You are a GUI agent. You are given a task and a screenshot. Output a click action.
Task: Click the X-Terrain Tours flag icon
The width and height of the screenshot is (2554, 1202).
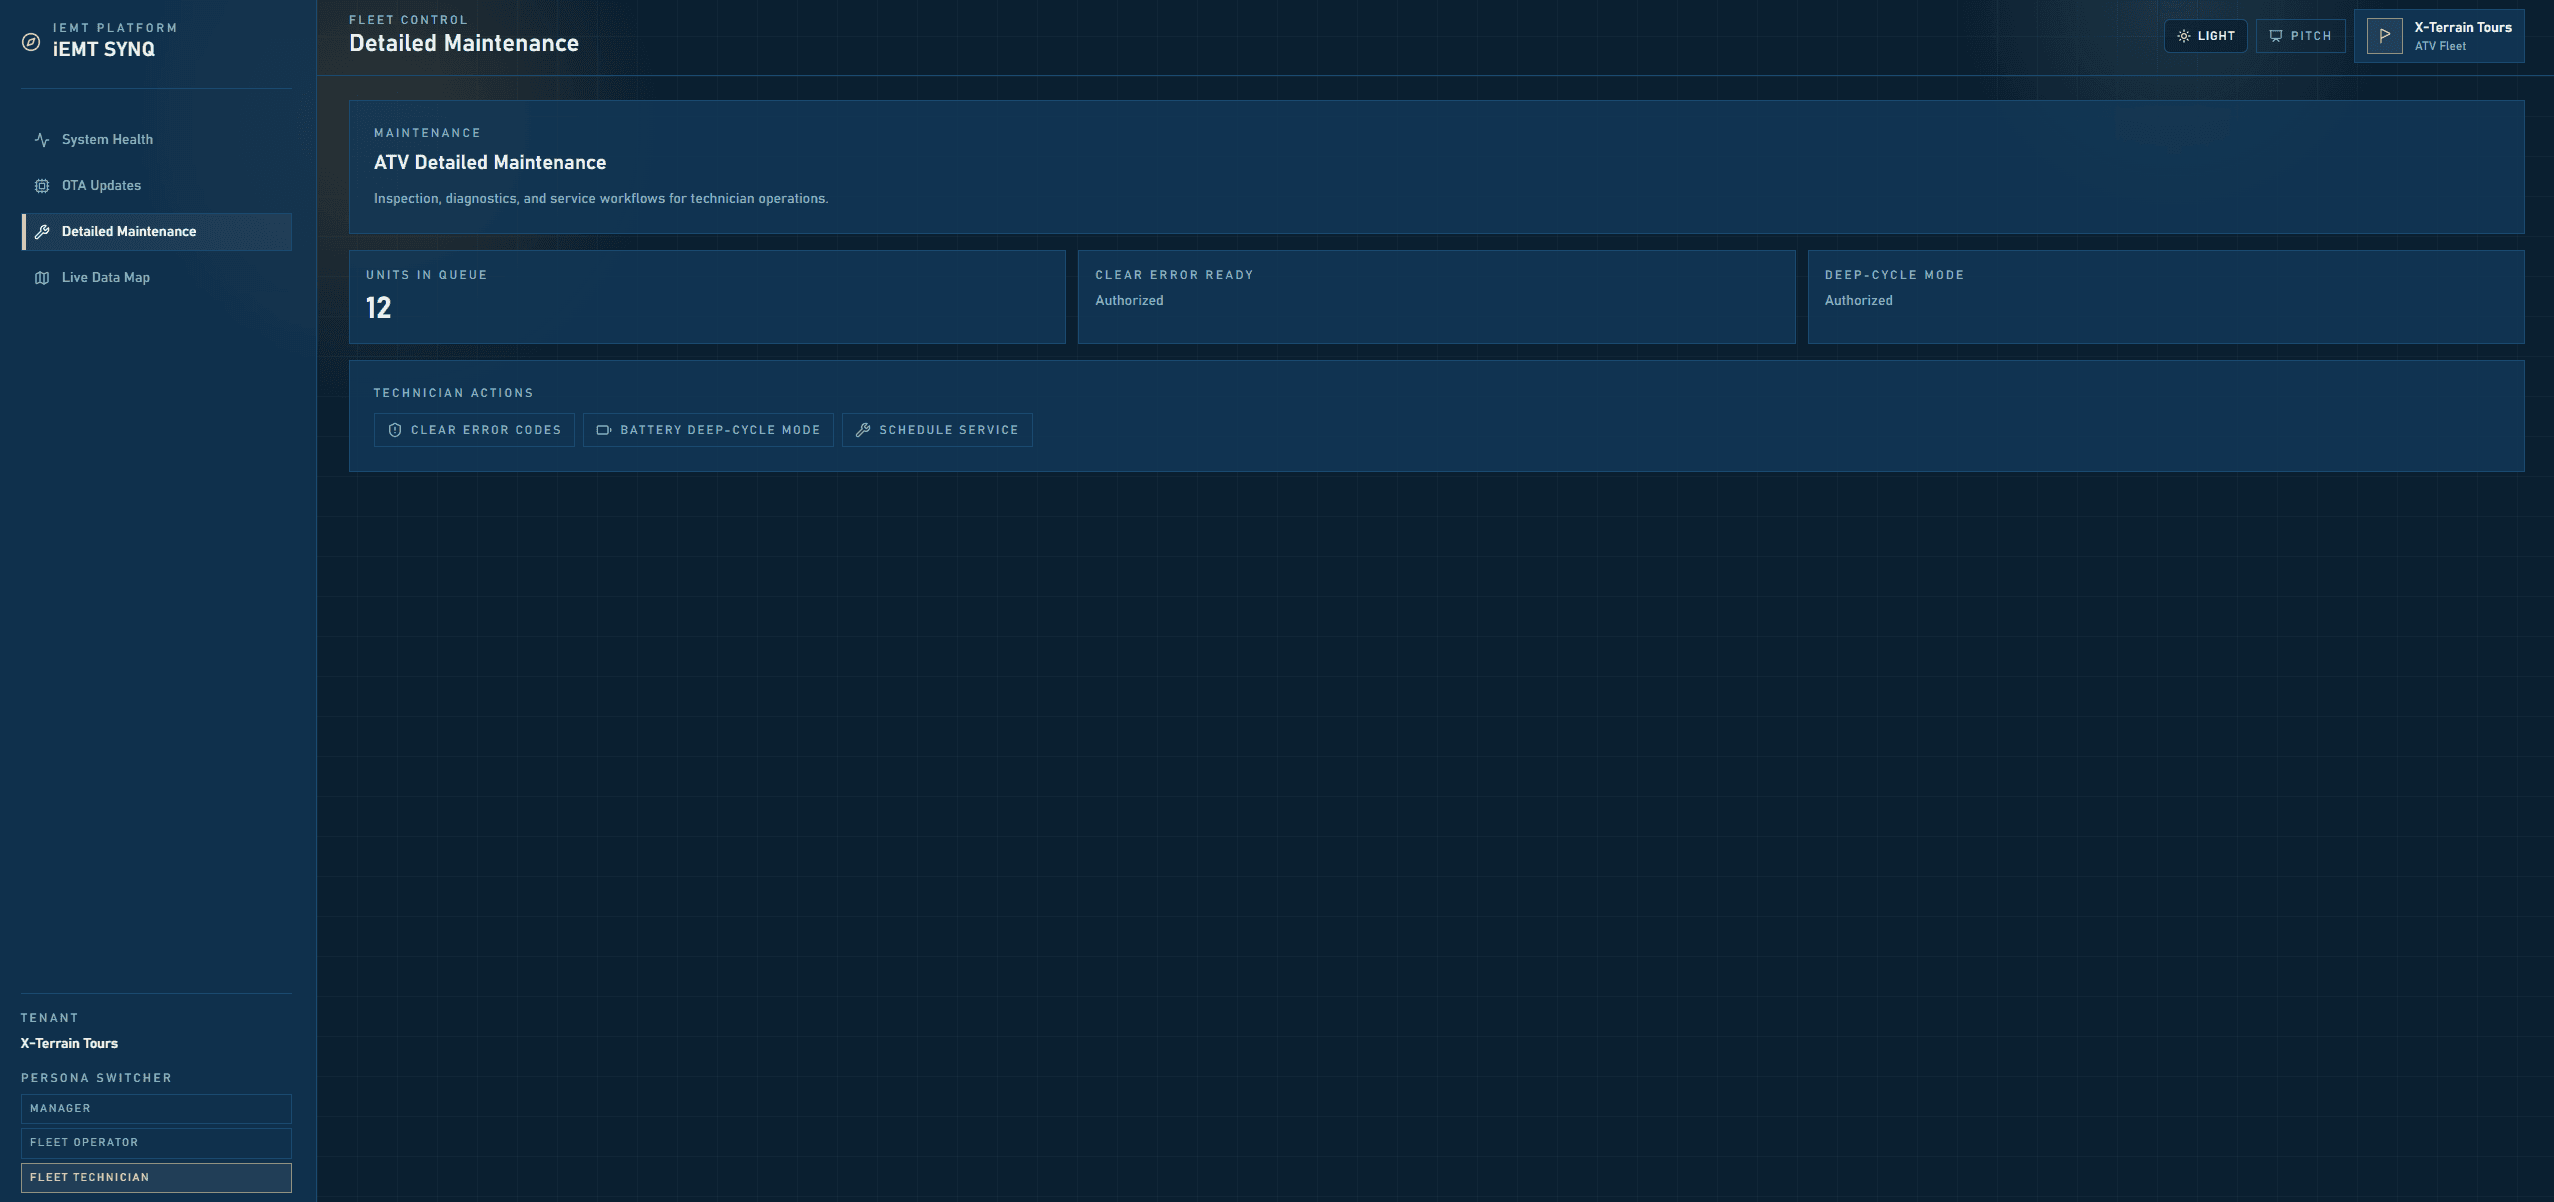point(2384,36)
